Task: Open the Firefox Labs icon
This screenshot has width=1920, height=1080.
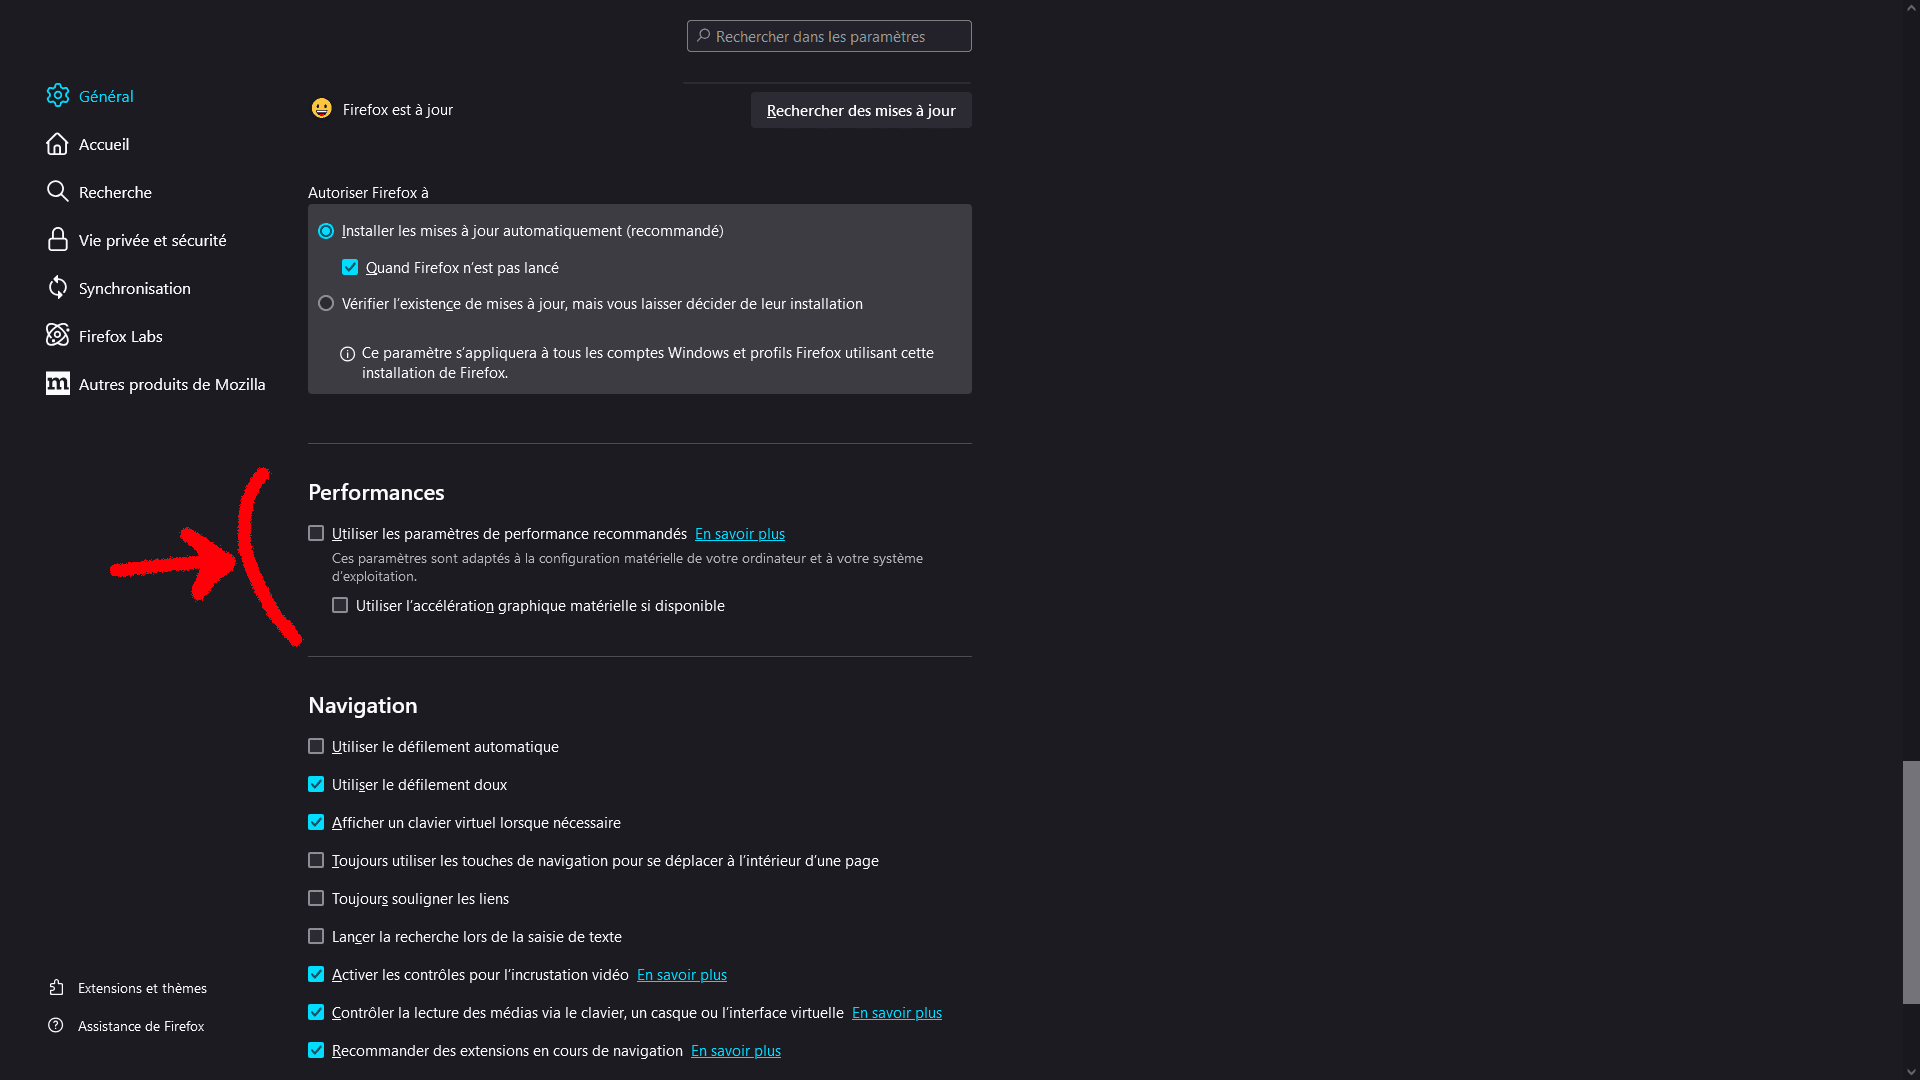Action: click(58, 336)
